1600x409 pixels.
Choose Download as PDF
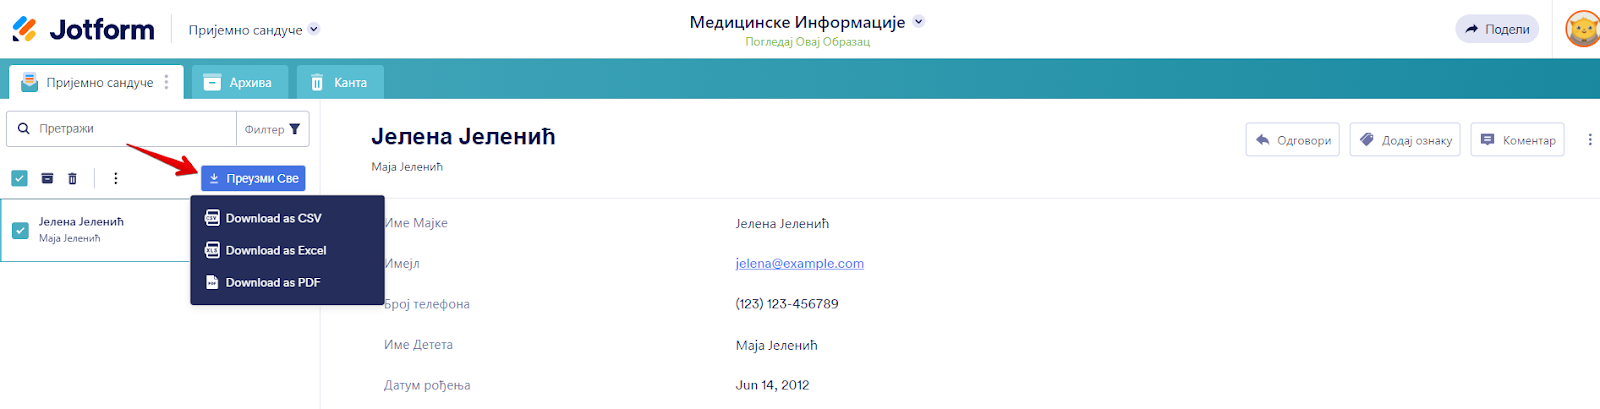[x=272, y=282]
